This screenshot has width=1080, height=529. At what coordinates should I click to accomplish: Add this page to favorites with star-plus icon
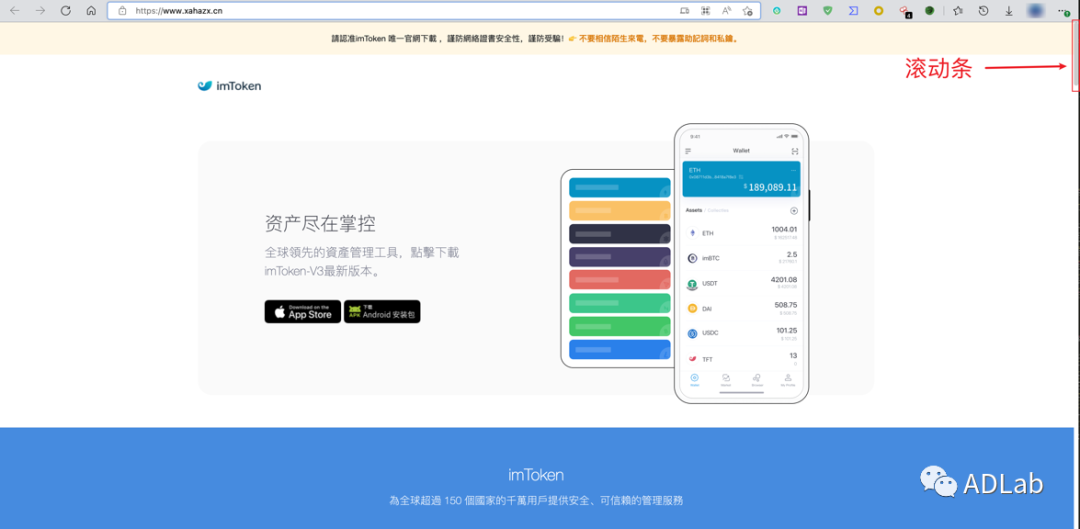tap(747, 11)
